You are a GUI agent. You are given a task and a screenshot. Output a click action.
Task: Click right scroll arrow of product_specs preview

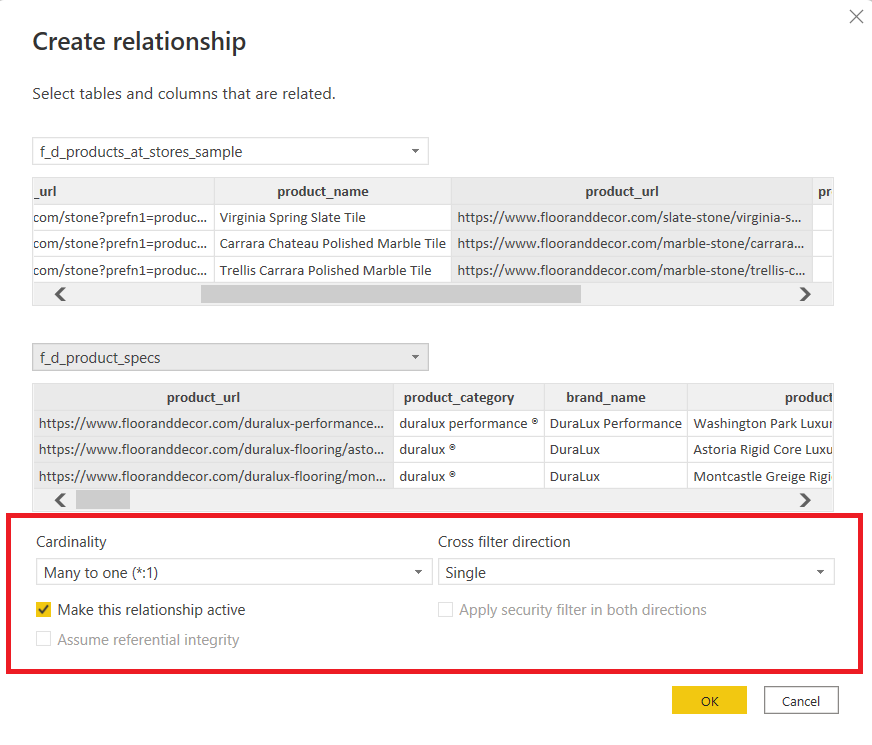[x=805, y=500]
